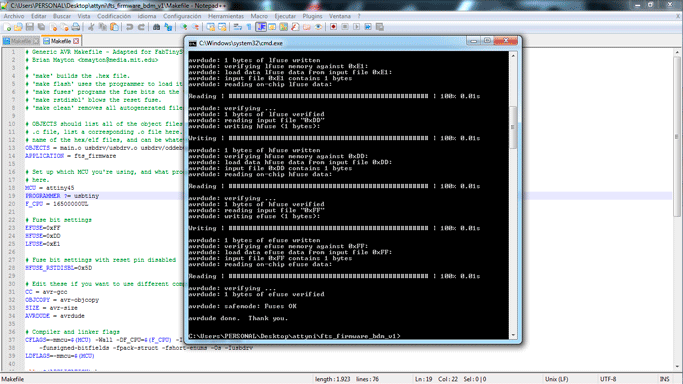Open the Ventana menu

[340, 16]
